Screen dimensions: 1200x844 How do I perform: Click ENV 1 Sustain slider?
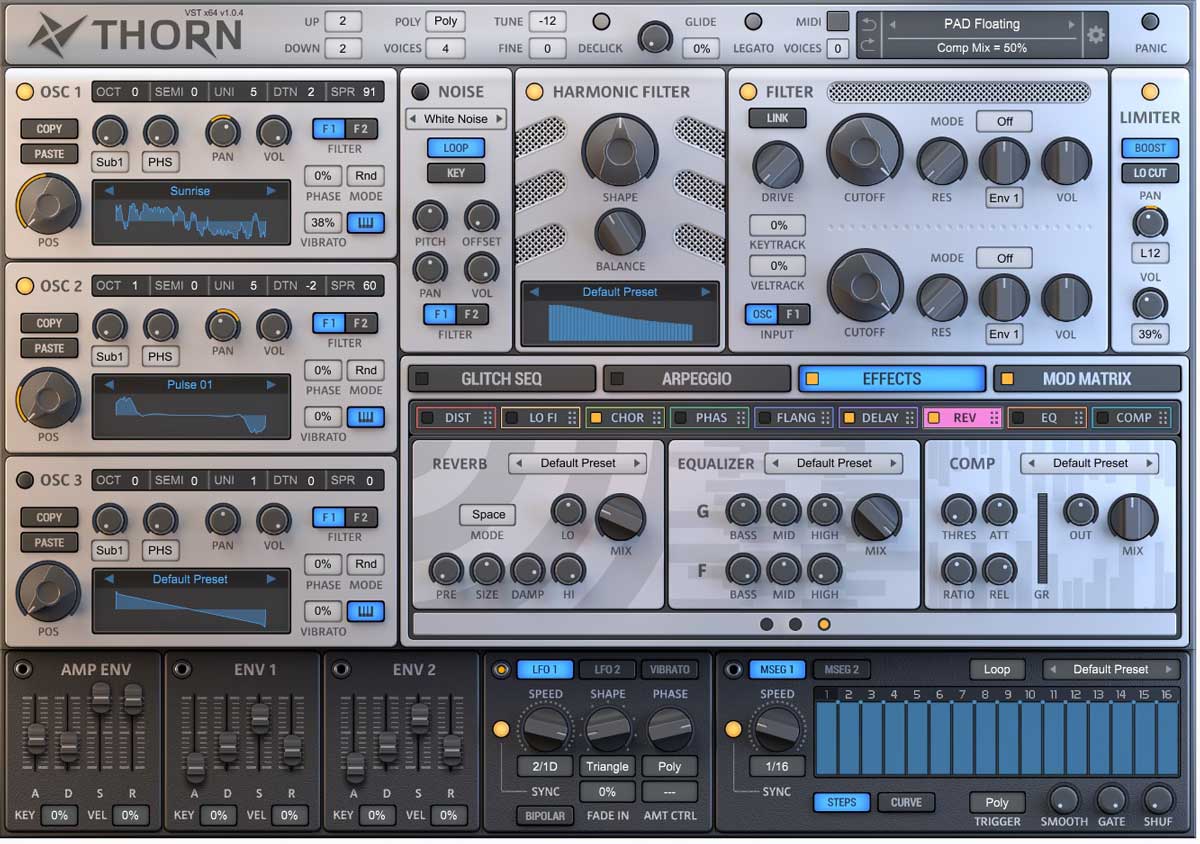(x=260, y=717)
